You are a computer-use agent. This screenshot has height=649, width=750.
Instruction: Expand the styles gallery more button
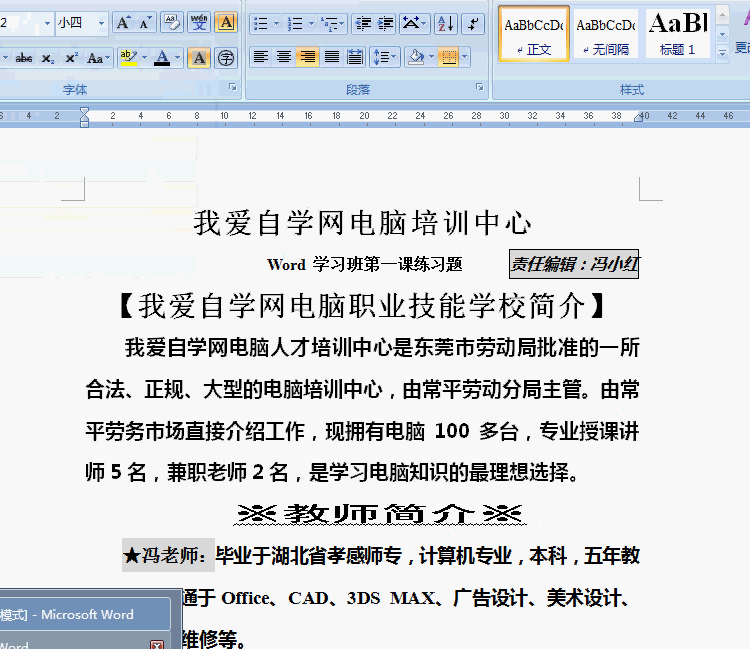coord(722,53)
